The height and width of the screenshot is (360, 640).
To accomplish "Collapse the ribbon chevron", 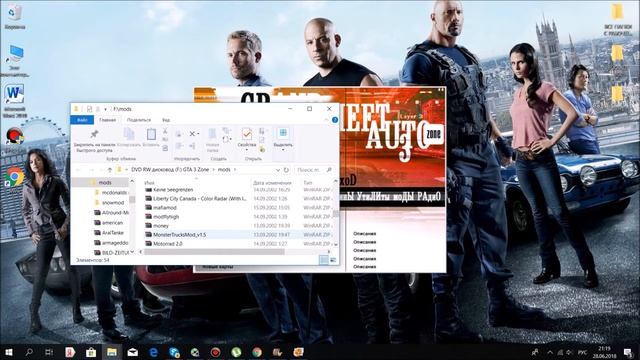I will click(326, 120).
